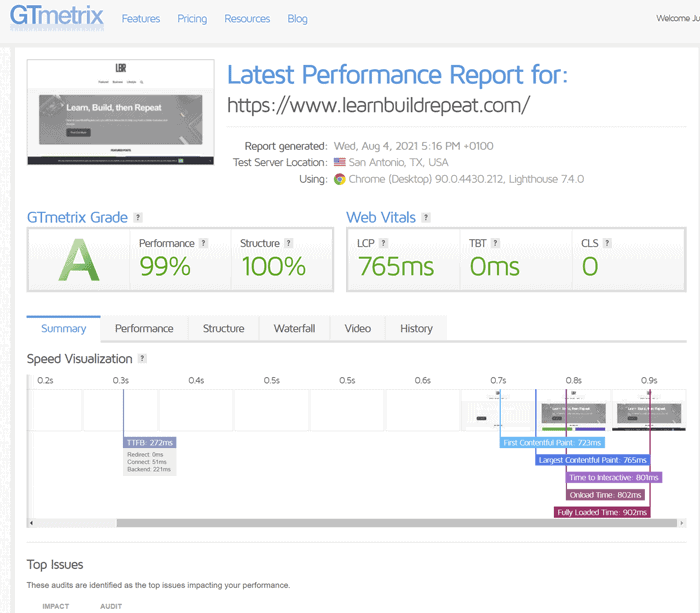Click the CLS value 0
This screenshot has width=700, height=613.
pyautogui.click(x=590, y=267)
